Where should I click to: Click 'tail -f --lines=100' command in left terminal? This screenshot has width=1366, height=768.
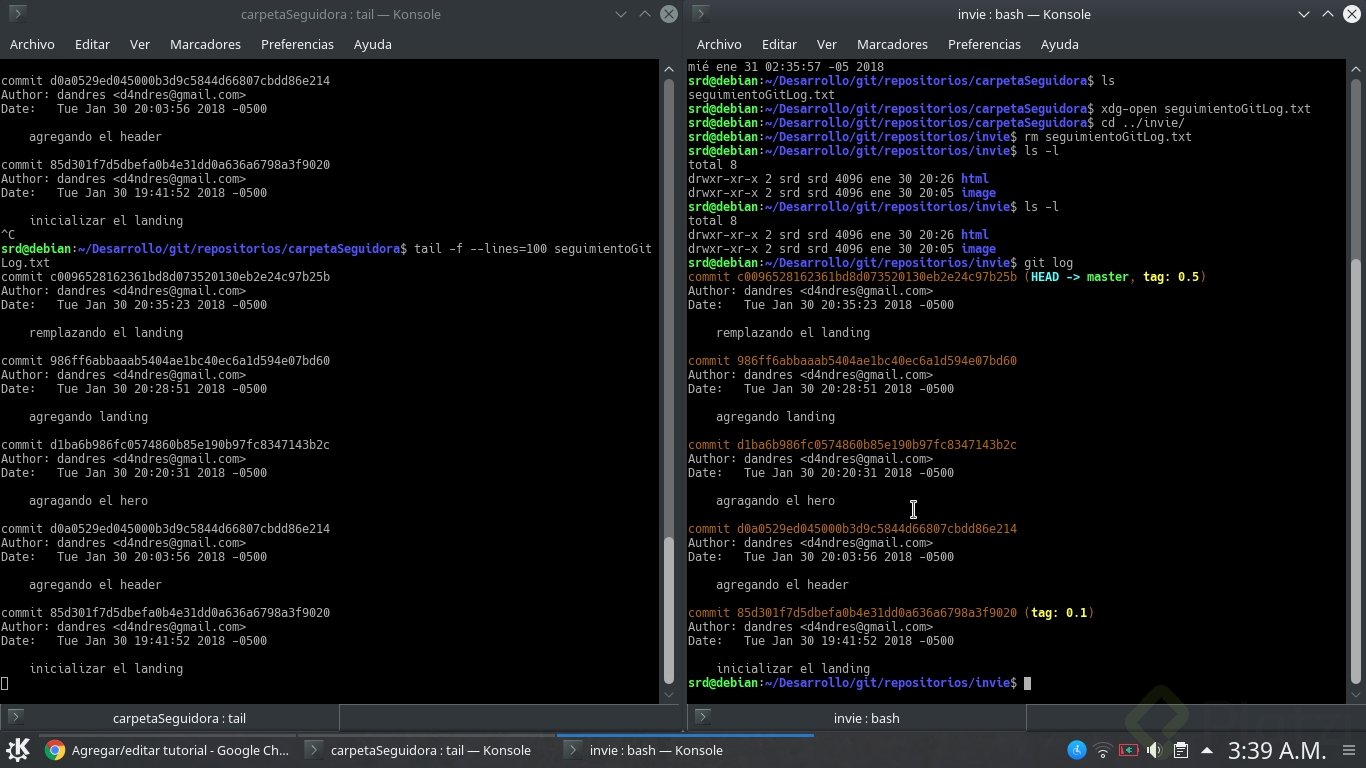click(x=480, y=249)
